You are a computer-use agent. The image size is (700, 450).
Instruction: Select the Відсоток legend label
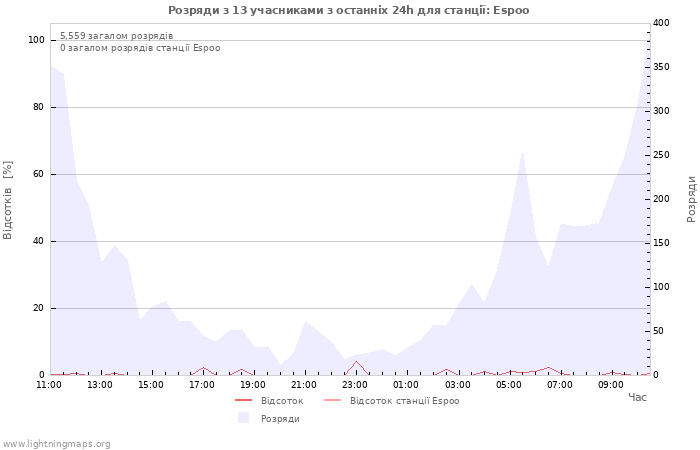(281, 401)
